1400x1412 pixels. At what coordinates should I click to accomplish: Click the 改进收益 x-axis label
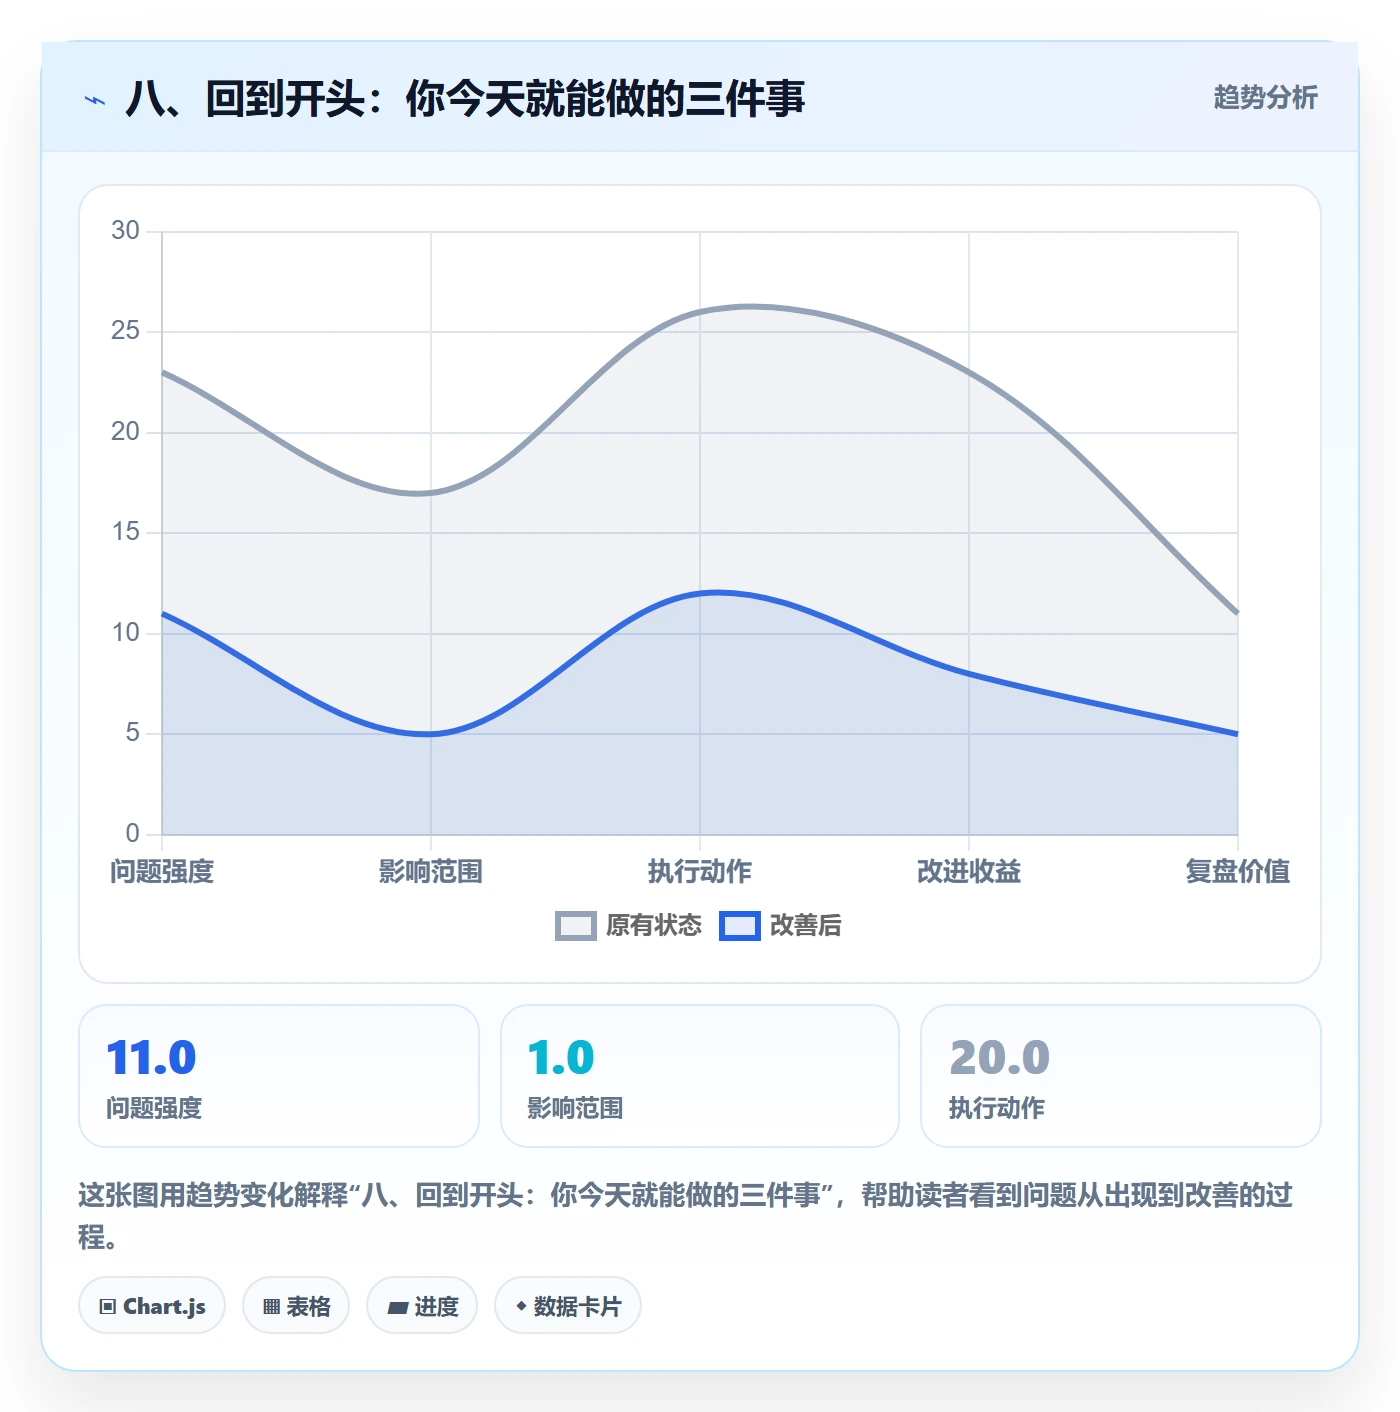point(969,872)
